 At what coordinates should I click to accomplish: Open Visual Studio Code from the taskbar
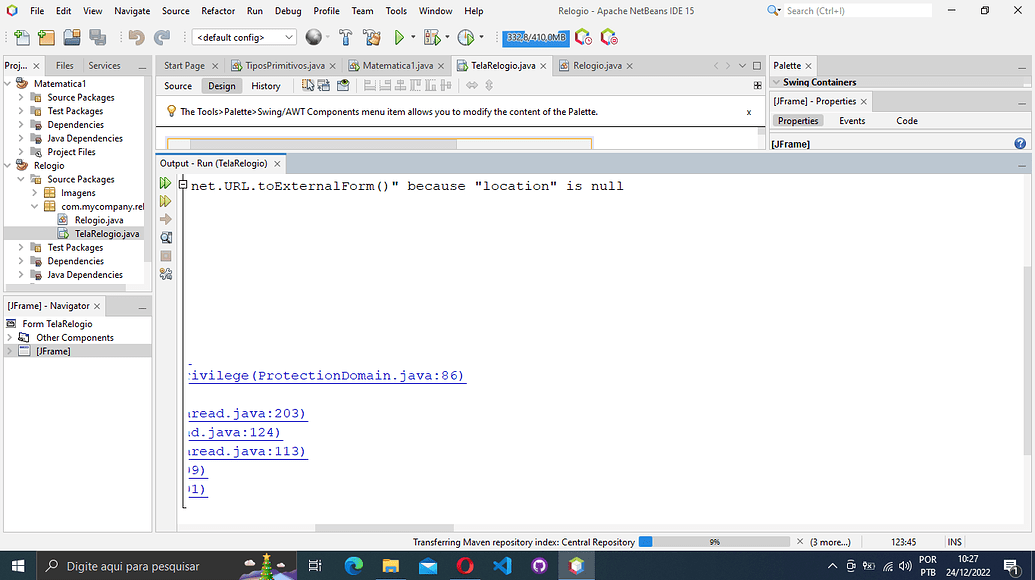tap(503, 566)
